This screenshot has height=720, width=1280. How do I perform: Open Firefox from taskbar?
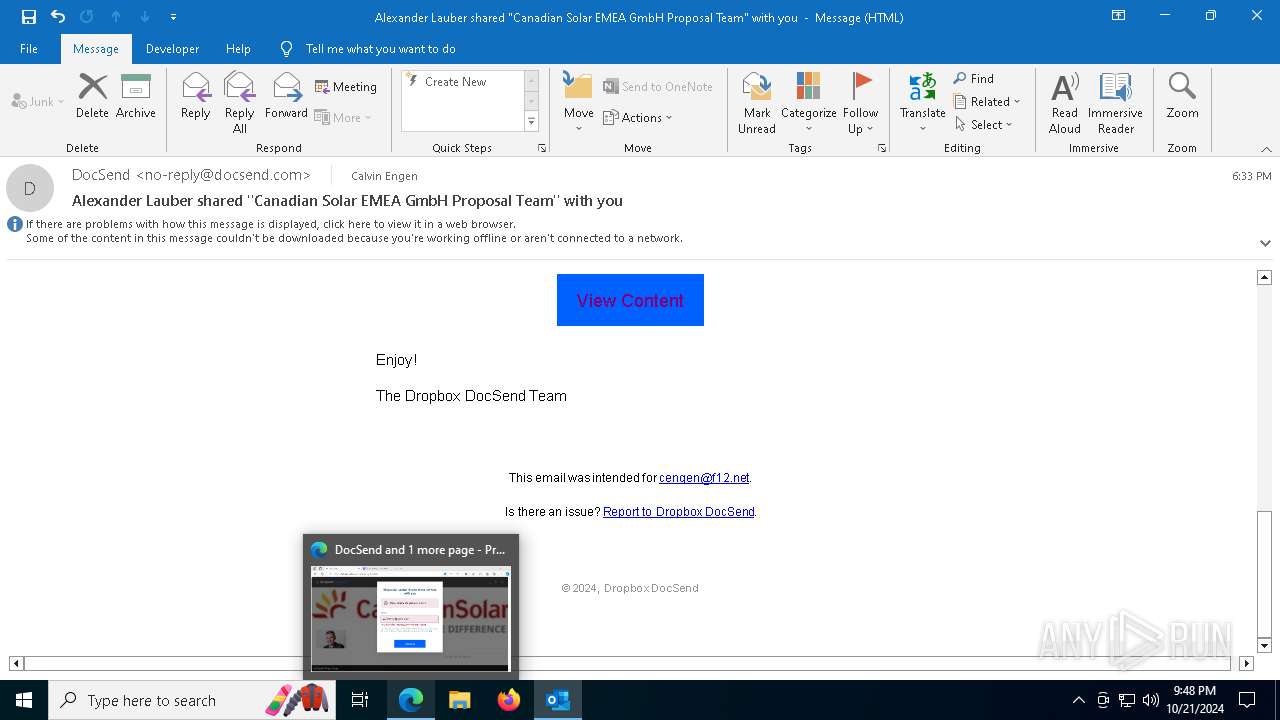[x=509, y=700]
